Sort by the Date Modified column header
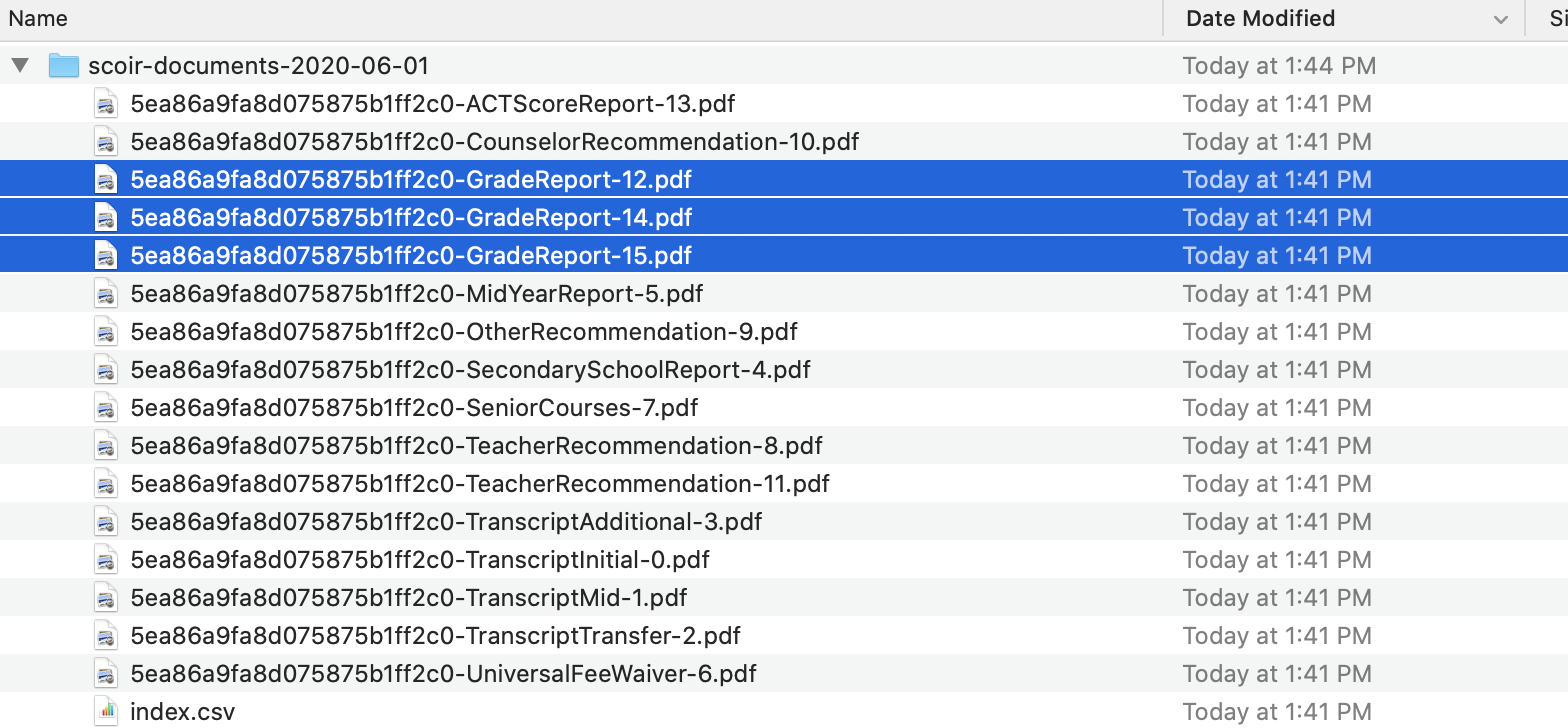The image size is (1568, 728). pos(1260,18)
